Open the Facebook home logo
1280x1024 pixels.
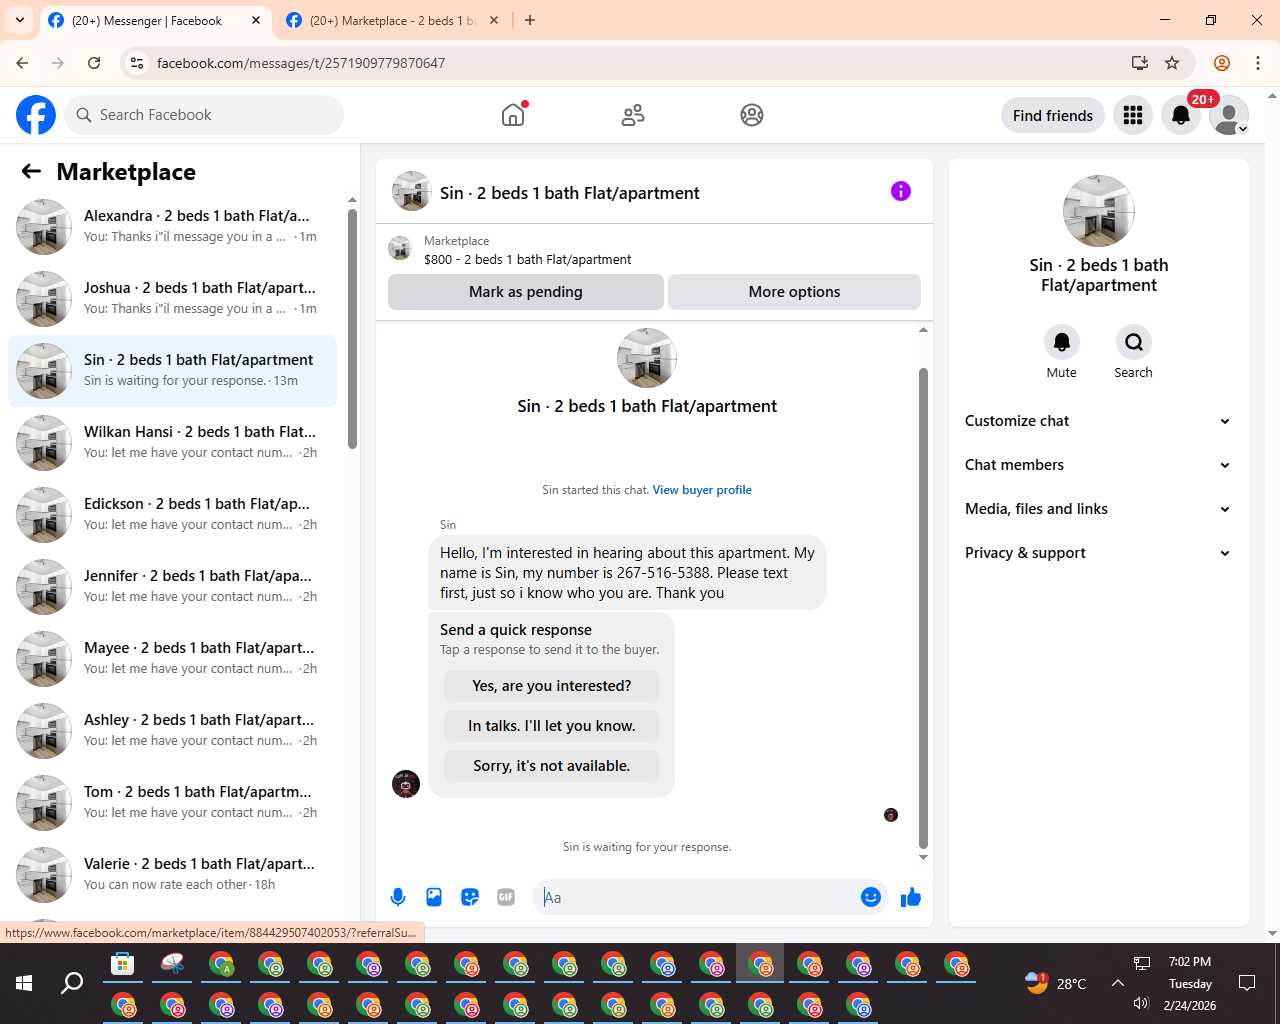36,115
